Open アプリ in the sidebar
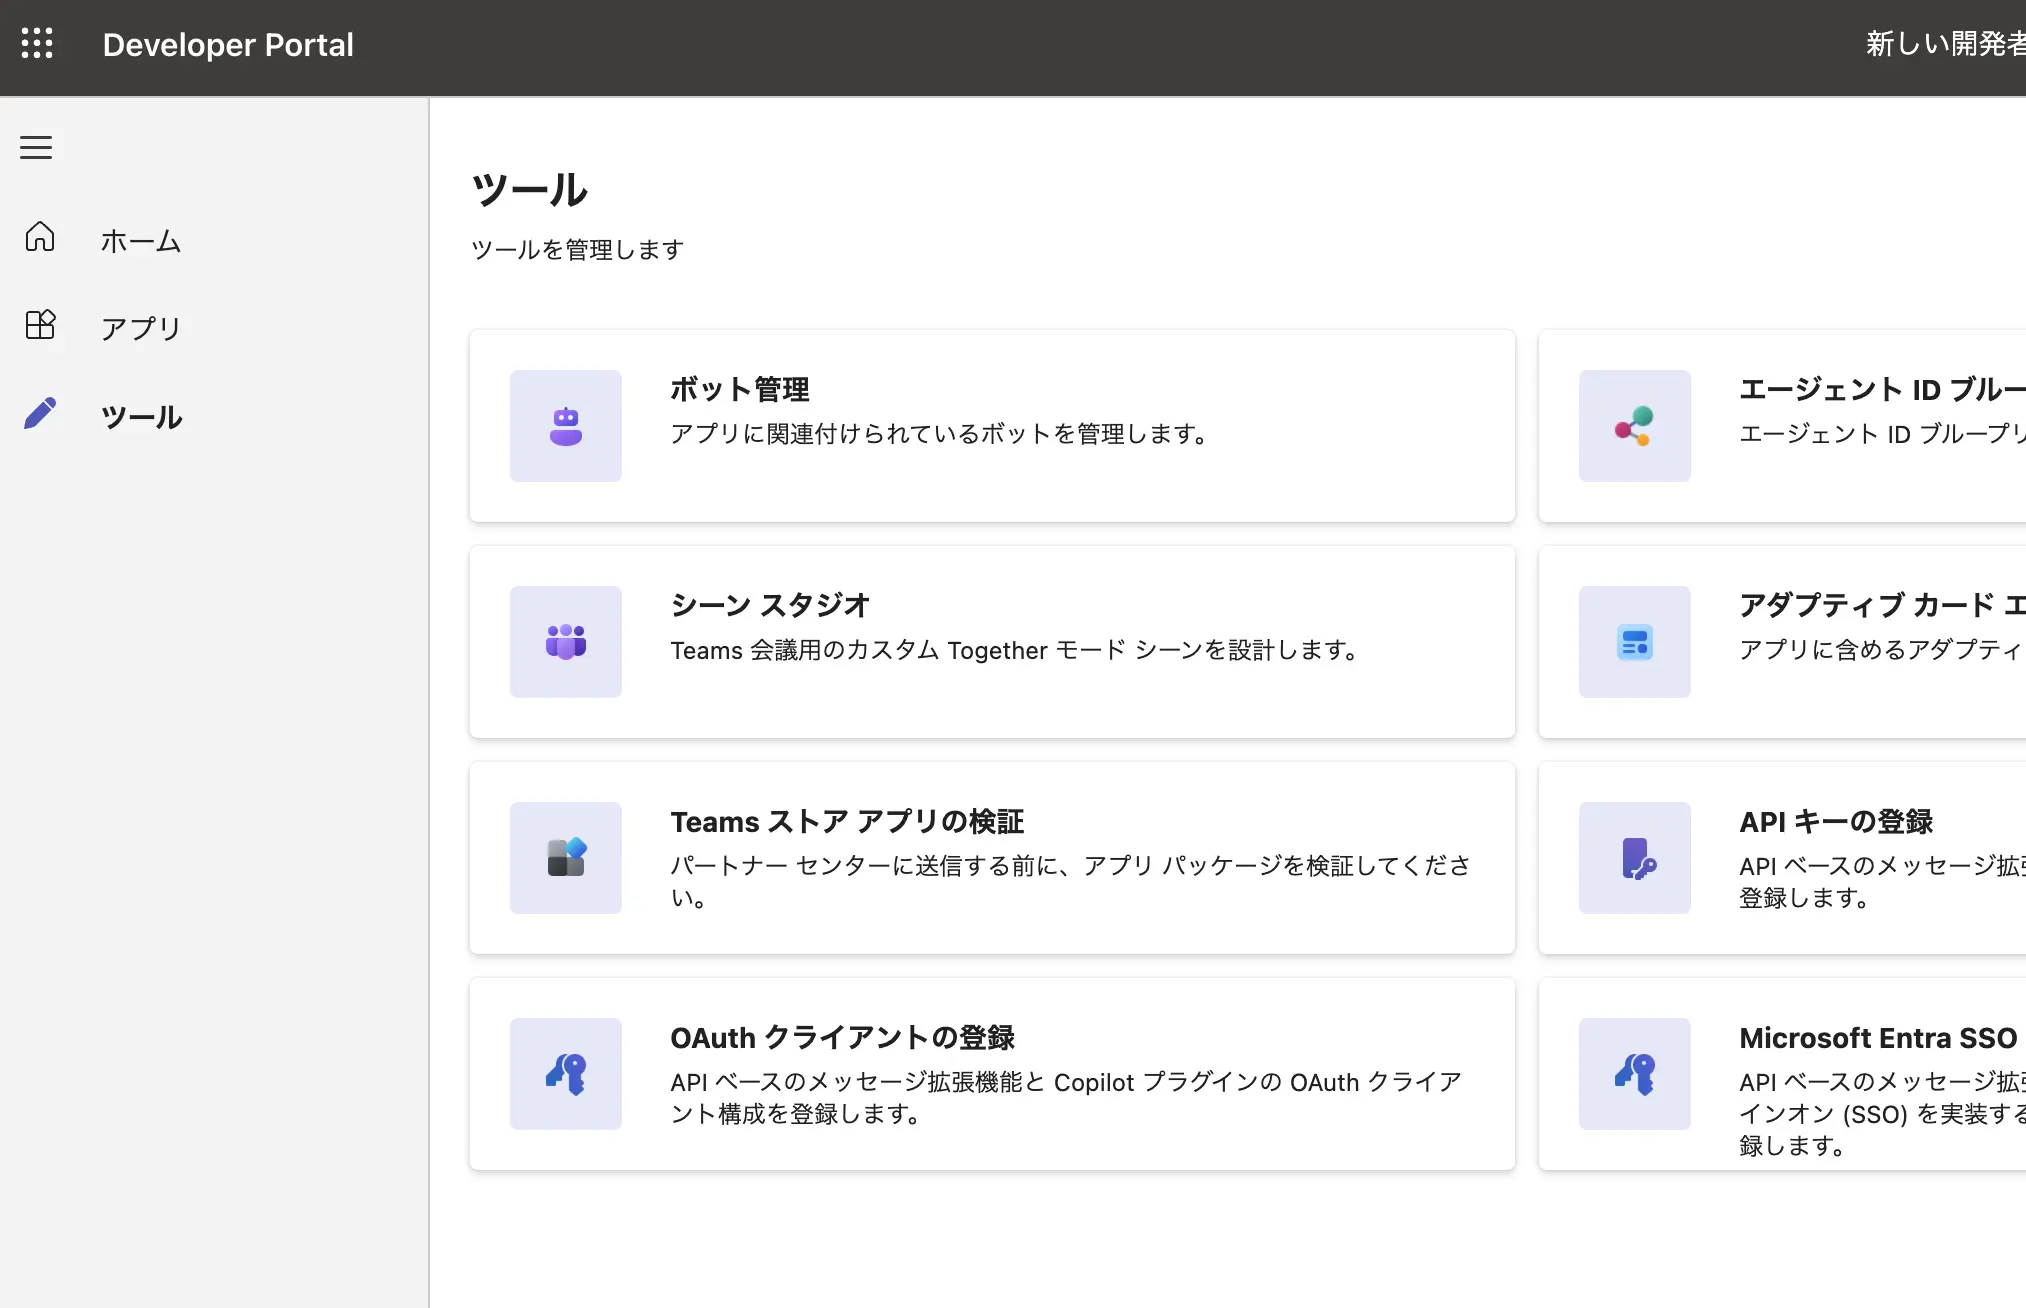 coord(140,329)
